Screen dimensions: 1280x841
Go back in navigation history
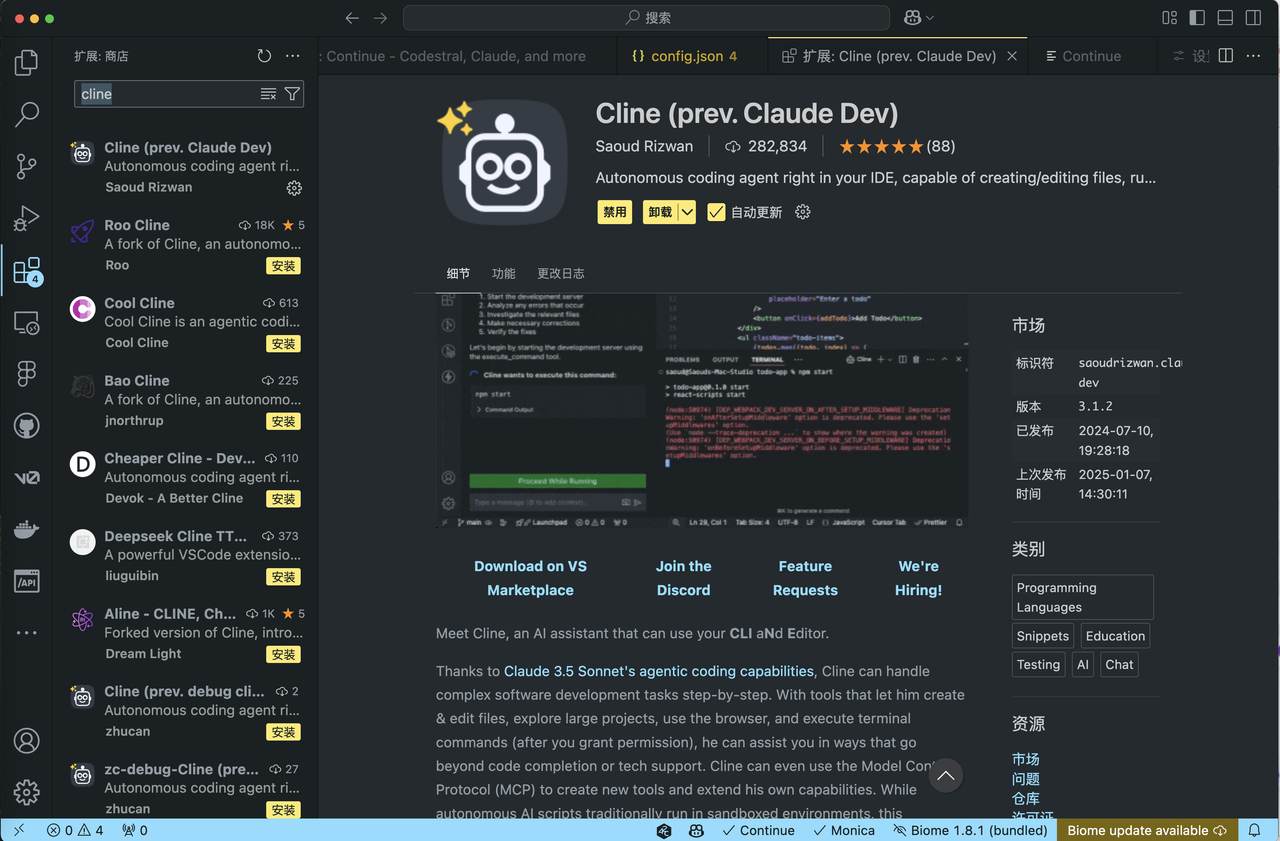tap(351, 18)
